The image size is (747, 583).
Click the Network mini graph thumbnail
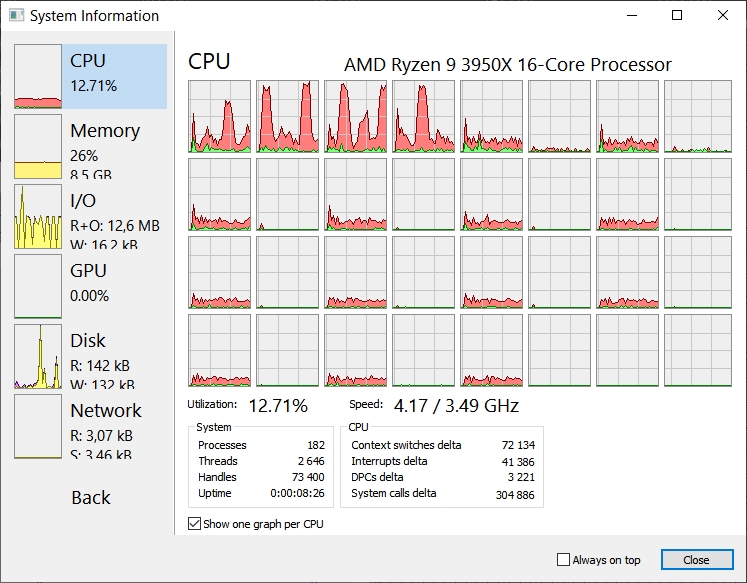click(x=38, y=426)
